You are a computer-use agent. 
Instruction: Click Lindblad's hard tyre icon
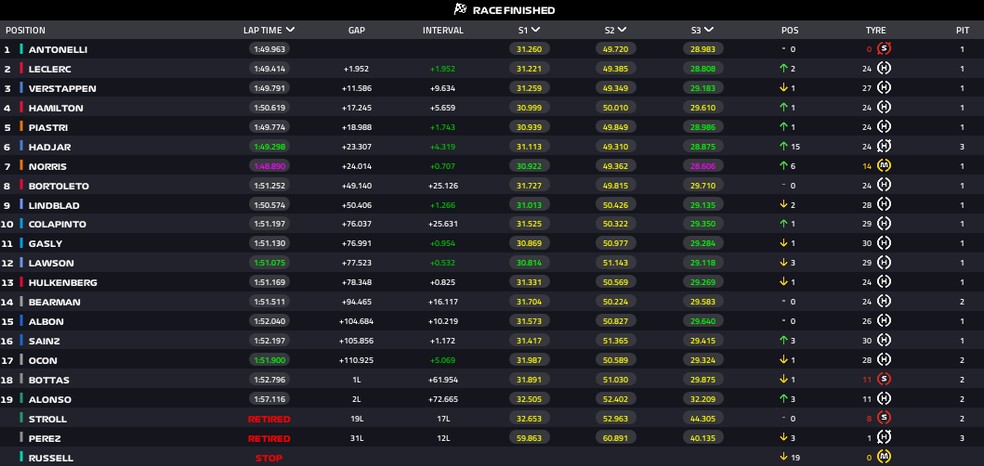[884, 205]
